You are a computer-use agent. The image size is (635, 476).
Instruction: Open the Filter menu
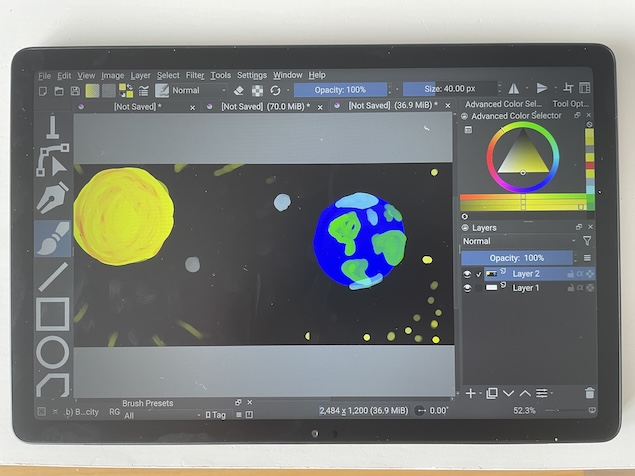(195, 75)
